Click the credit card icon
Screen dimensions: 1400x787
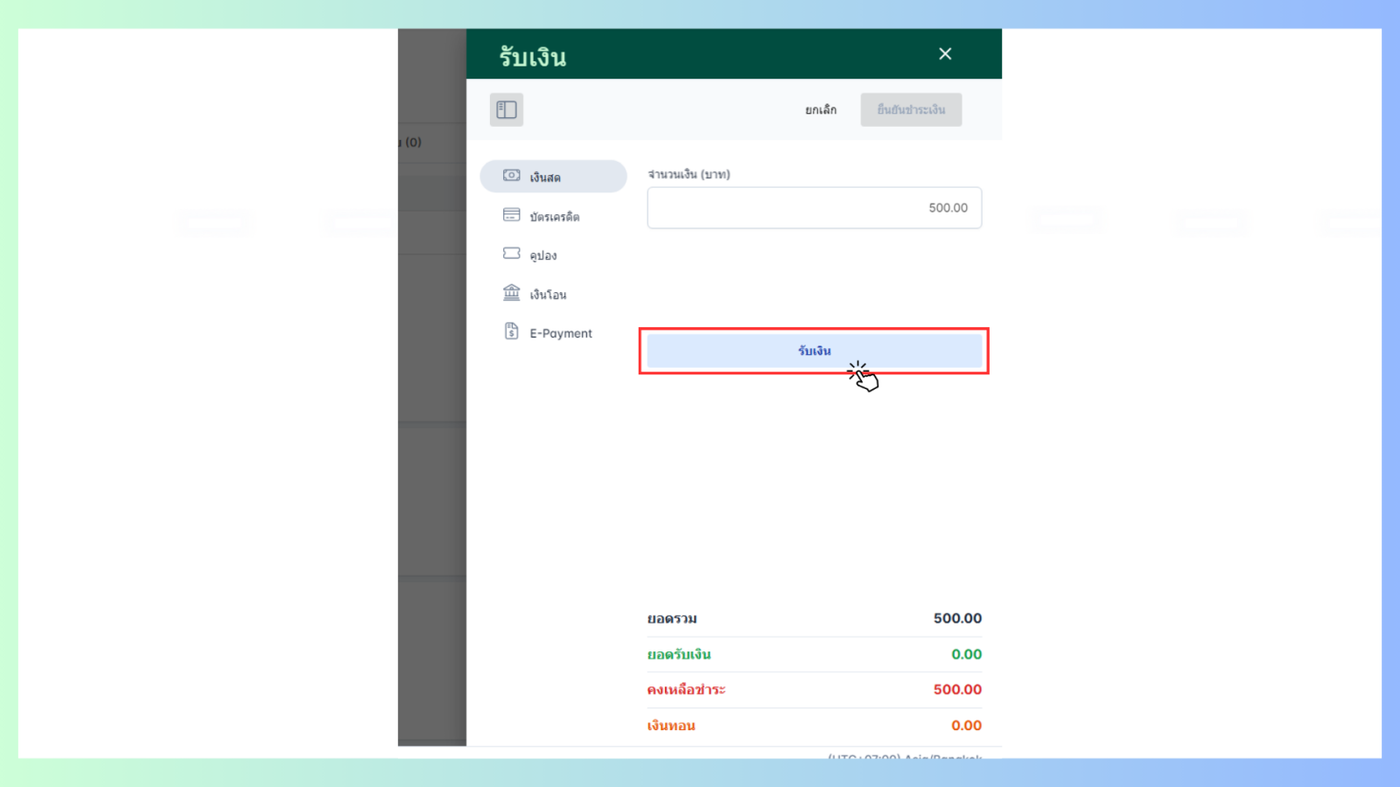[511, 215]
